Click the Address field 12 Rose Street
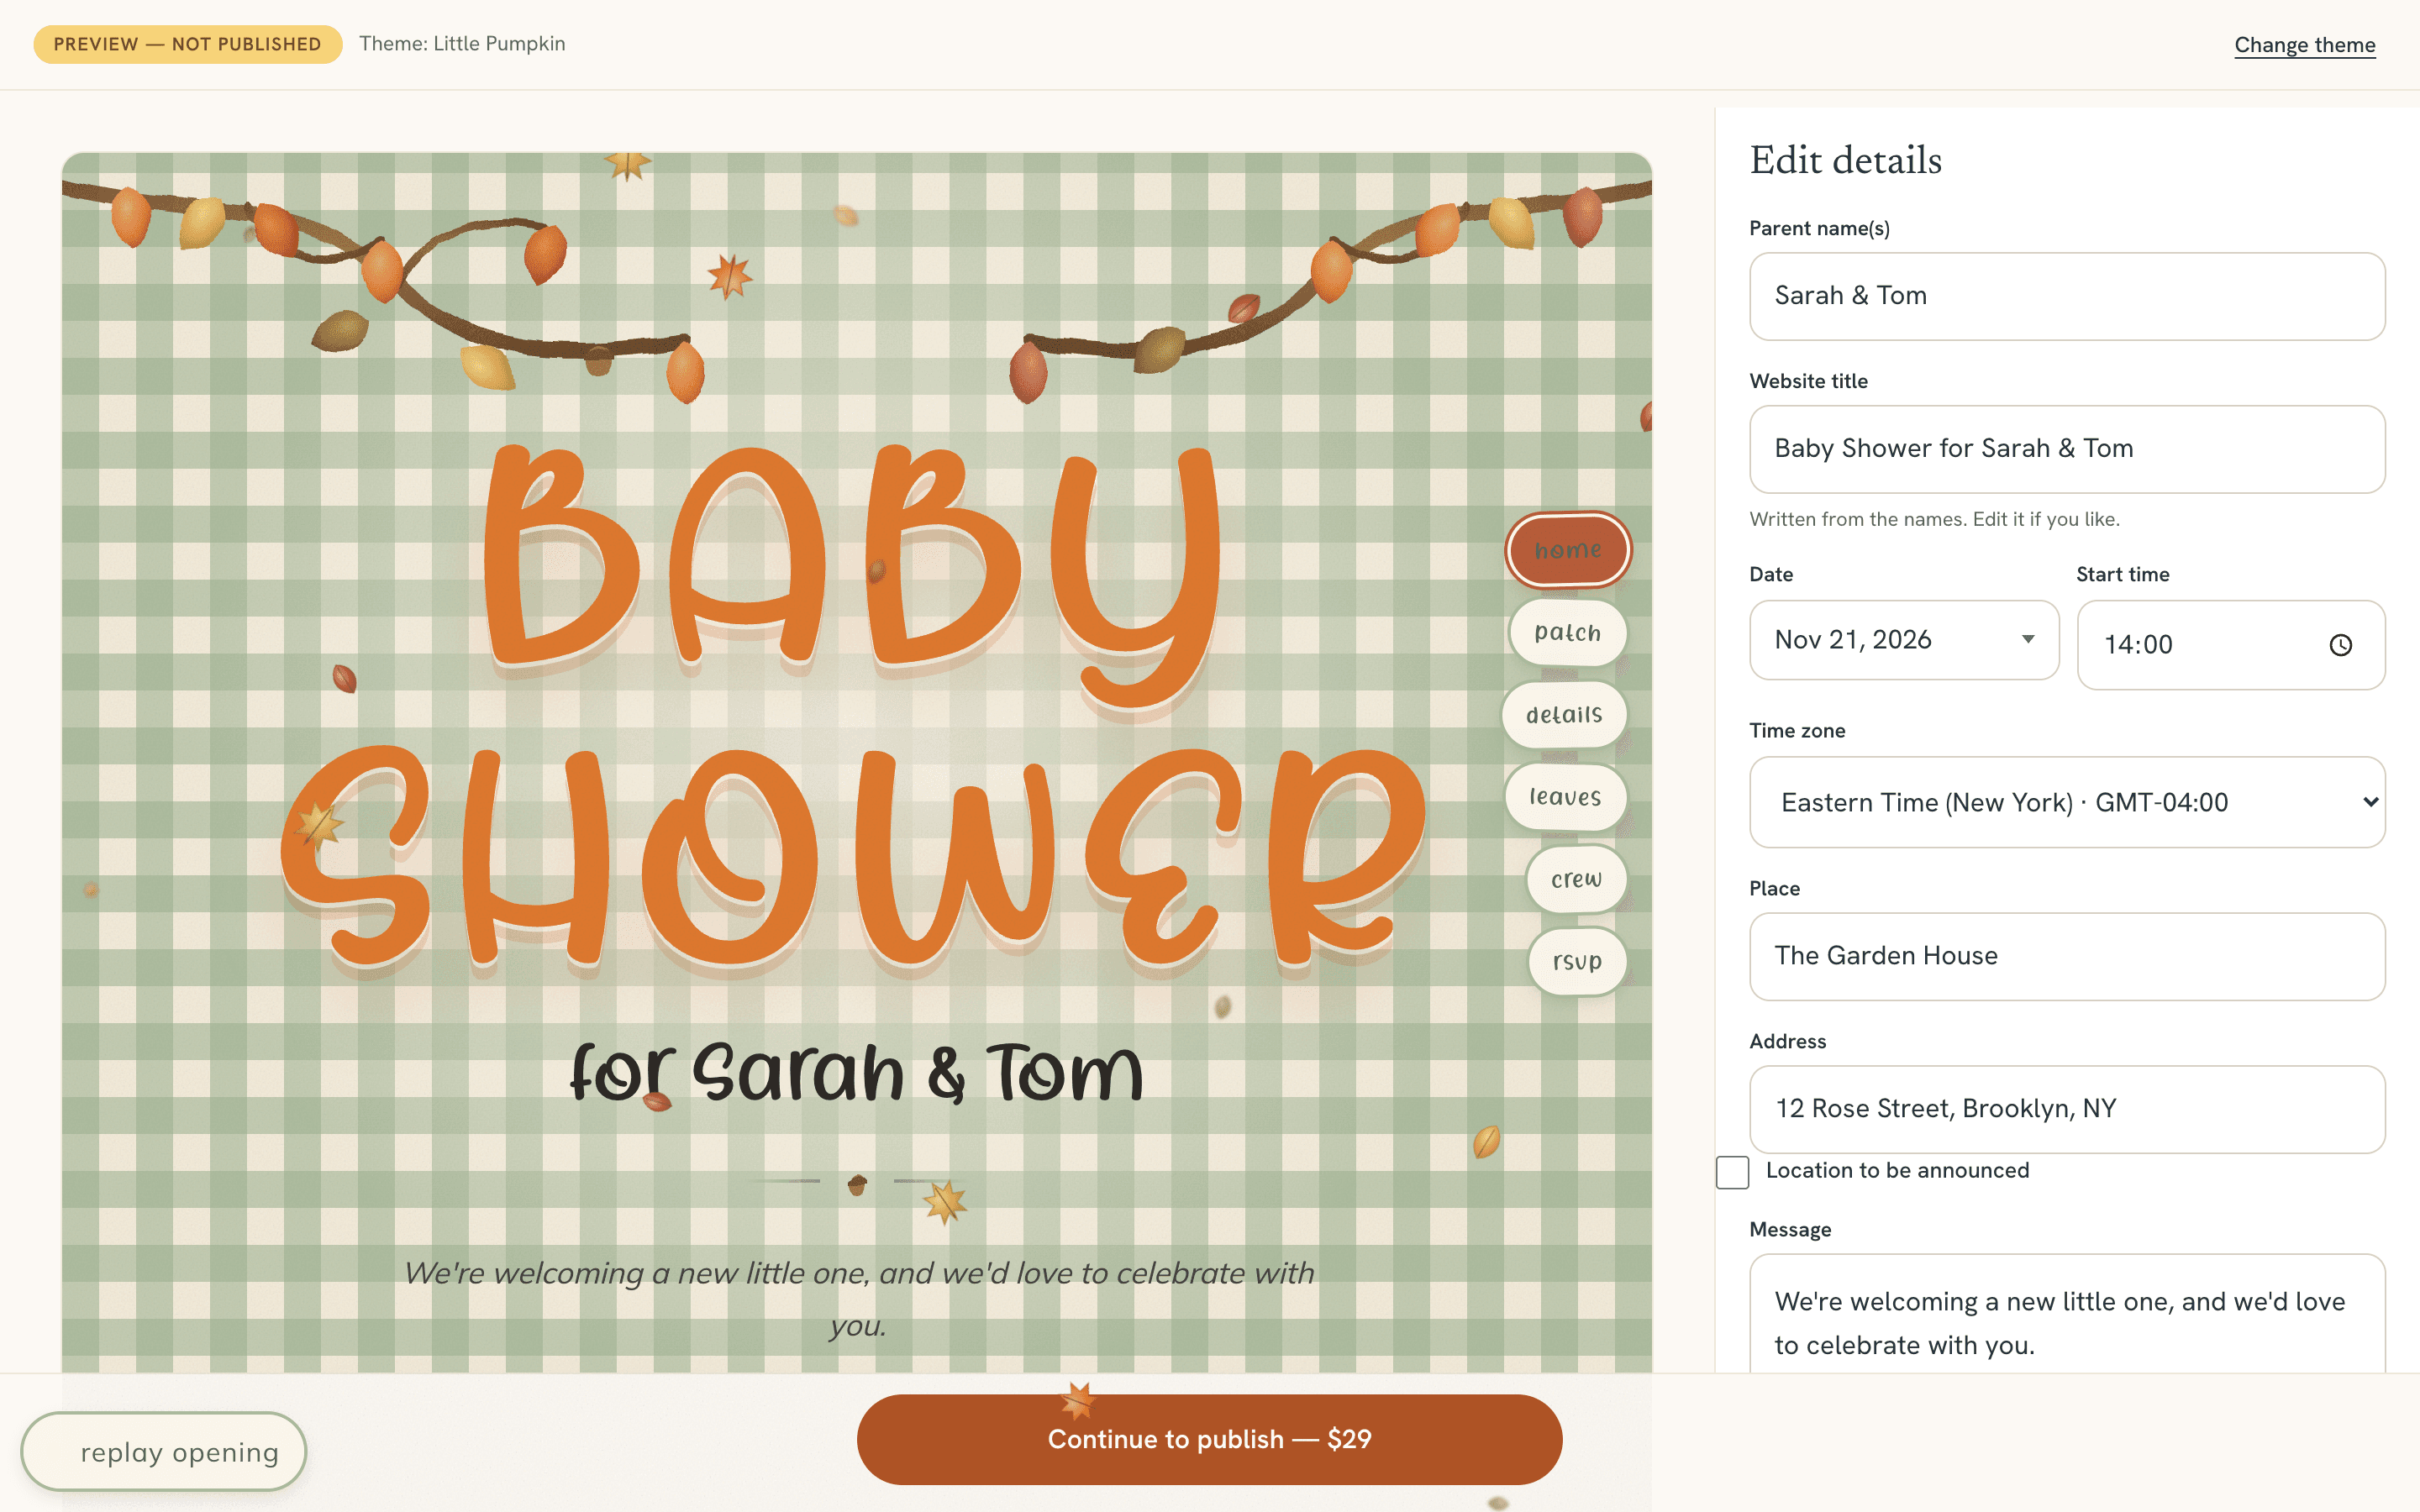The height and width of the screenshot is (1512, 2420). point(2067,1109)
